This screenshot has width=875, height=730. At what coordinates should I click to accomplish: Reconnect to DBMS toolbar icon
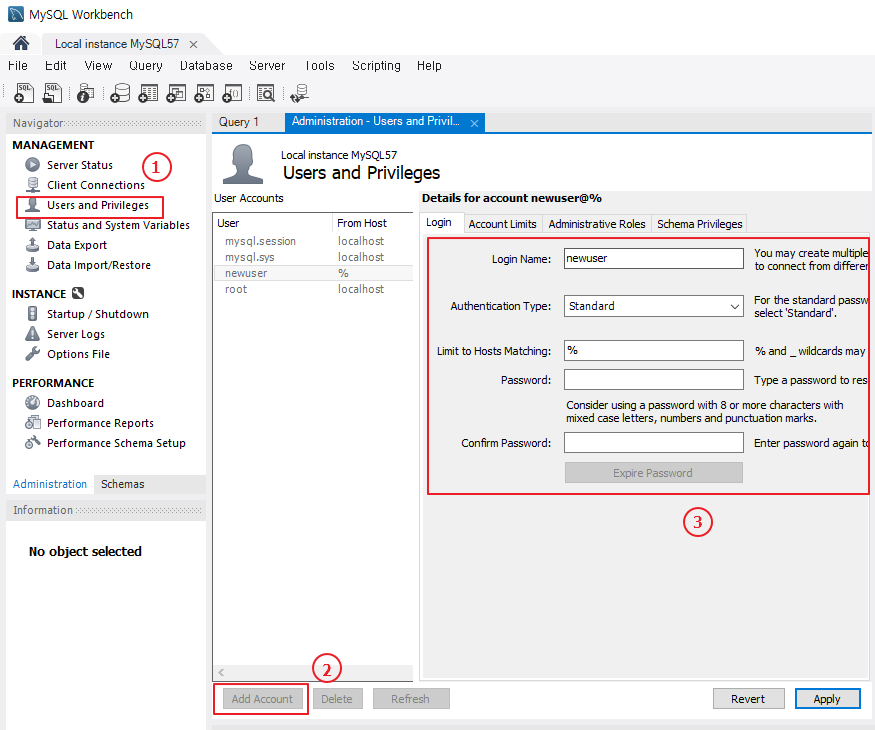tap(300, 93)
